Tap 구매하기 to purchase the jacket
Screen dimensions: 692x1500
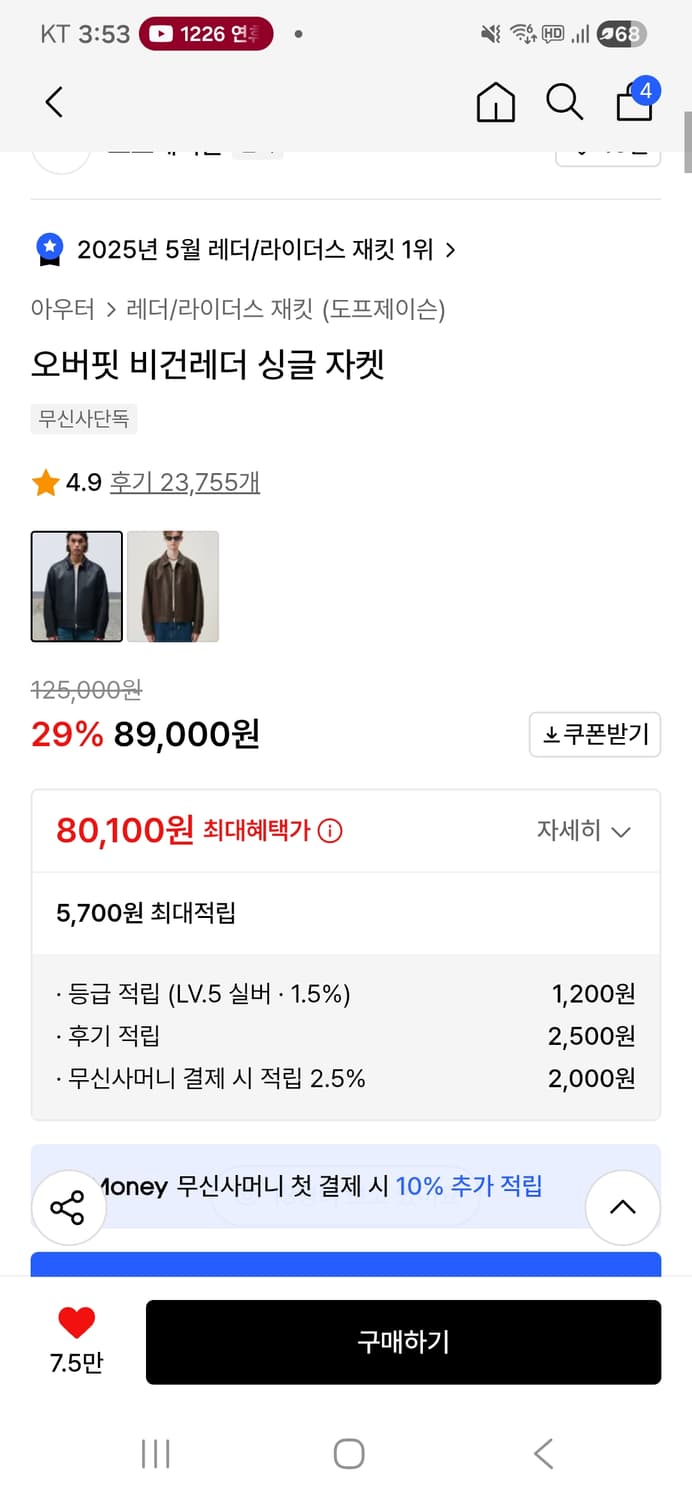(403, 1342)
